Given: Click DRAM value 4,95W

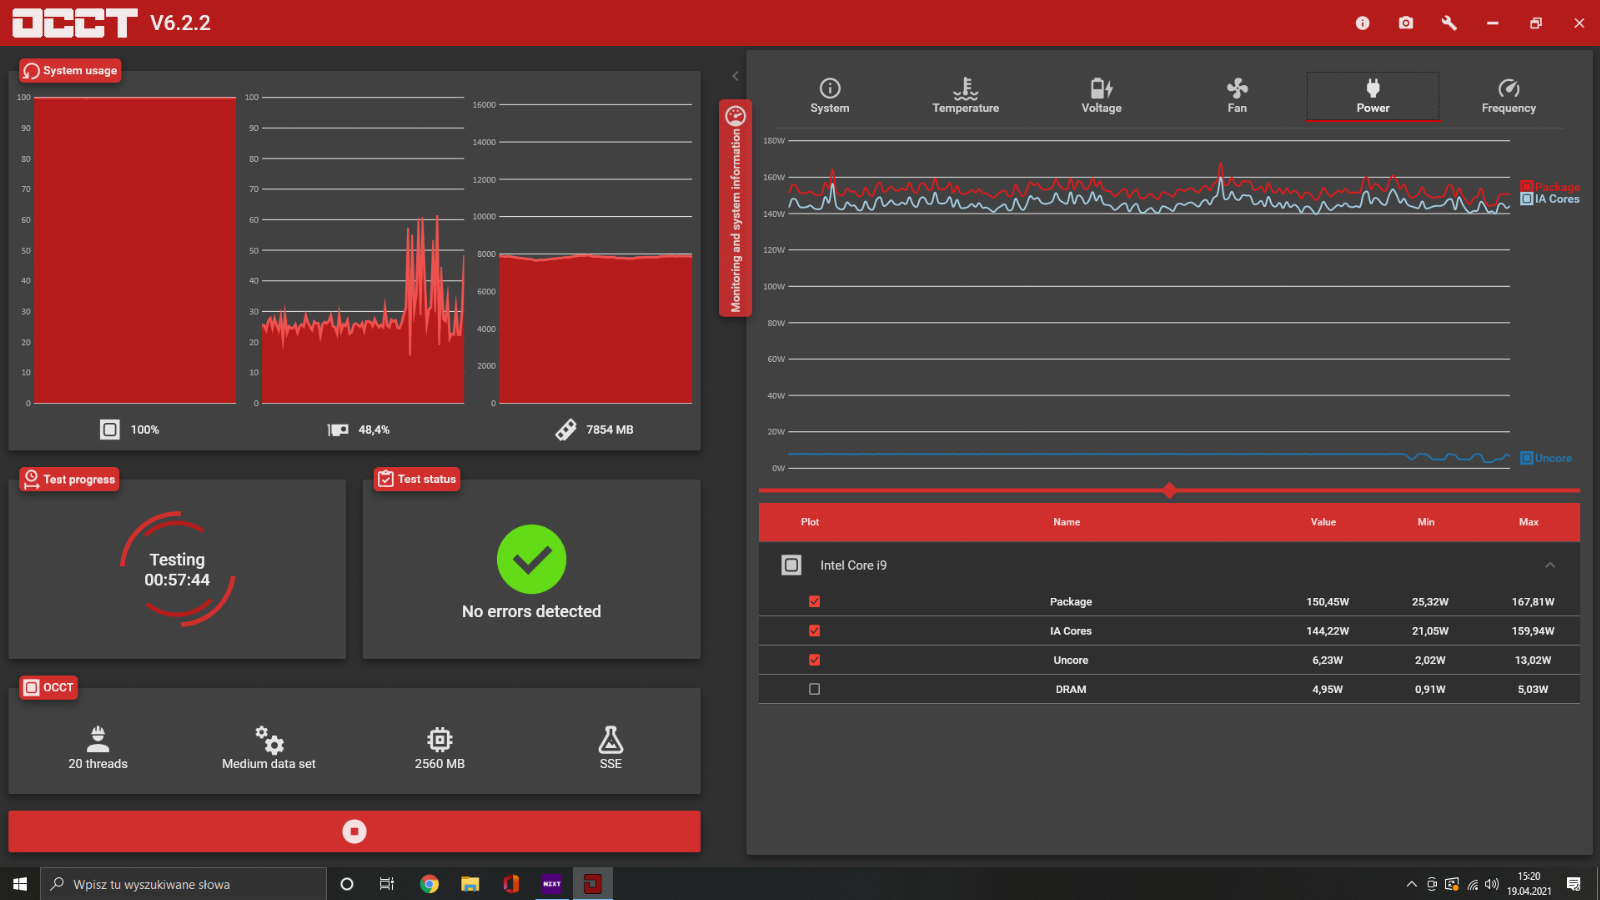Looking at the screenshot, I should click(x=1328, y=689).
